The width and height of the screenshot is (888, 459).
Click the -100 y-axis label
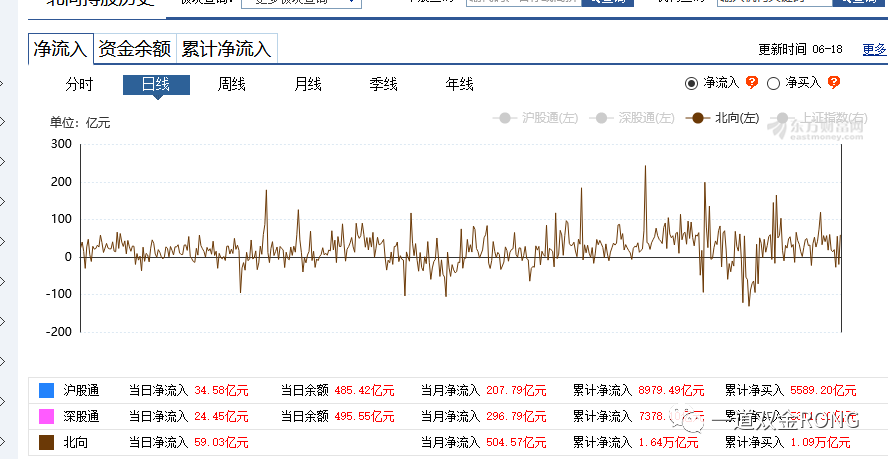point(59,294)
